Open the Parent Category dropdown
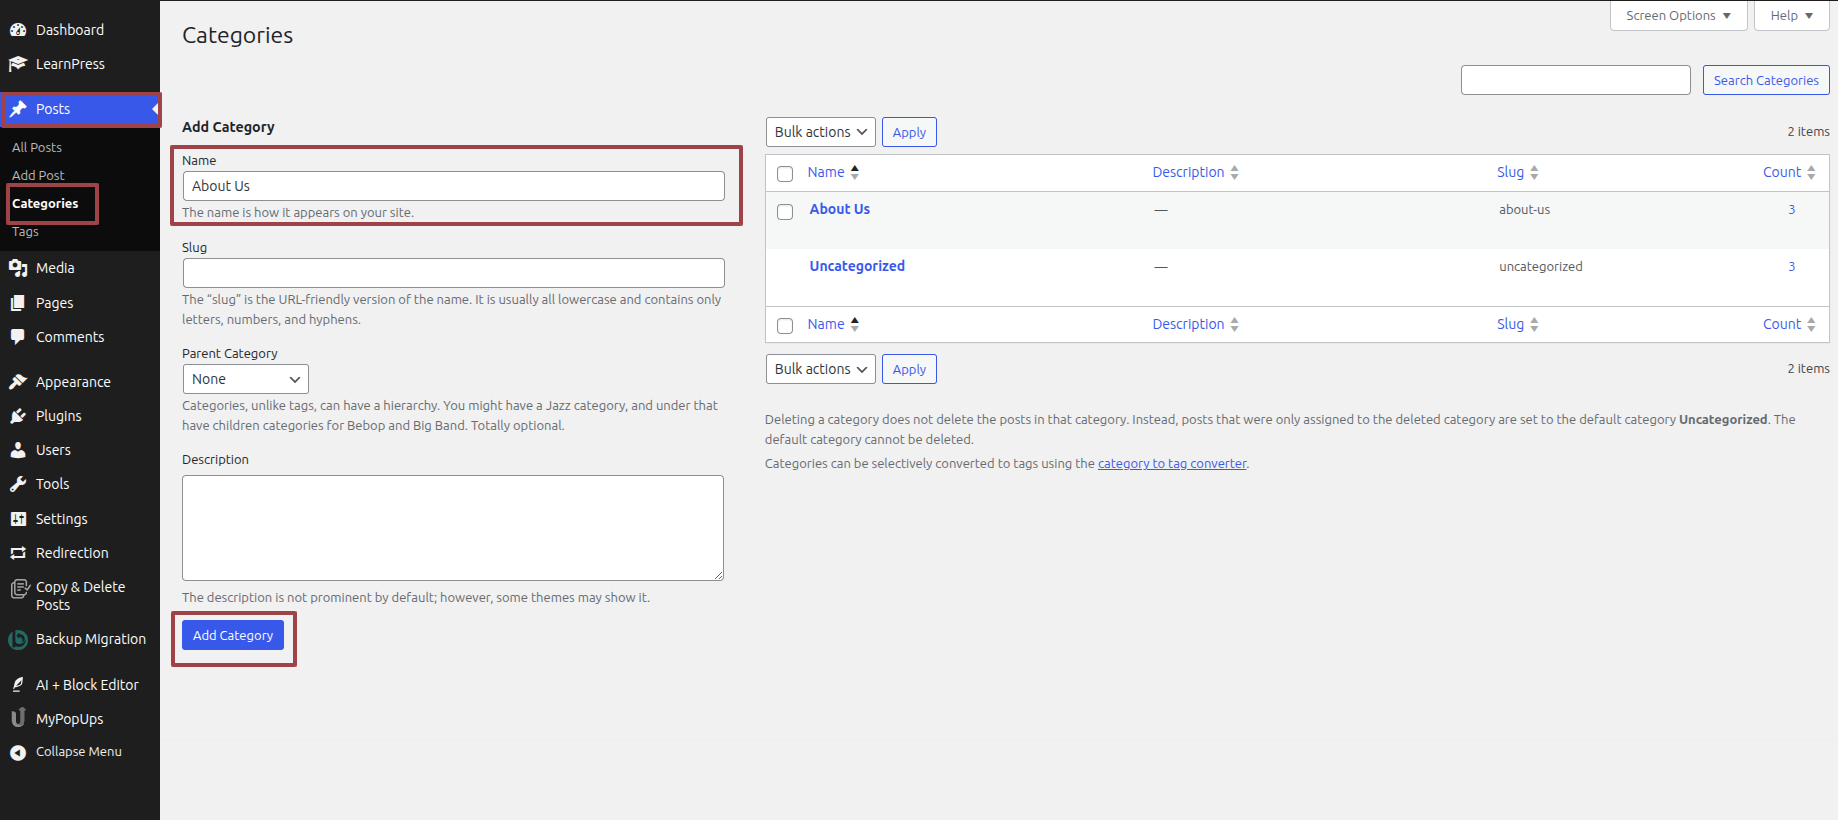Viewport: 1838px width, 820px height. pos(245,379)
